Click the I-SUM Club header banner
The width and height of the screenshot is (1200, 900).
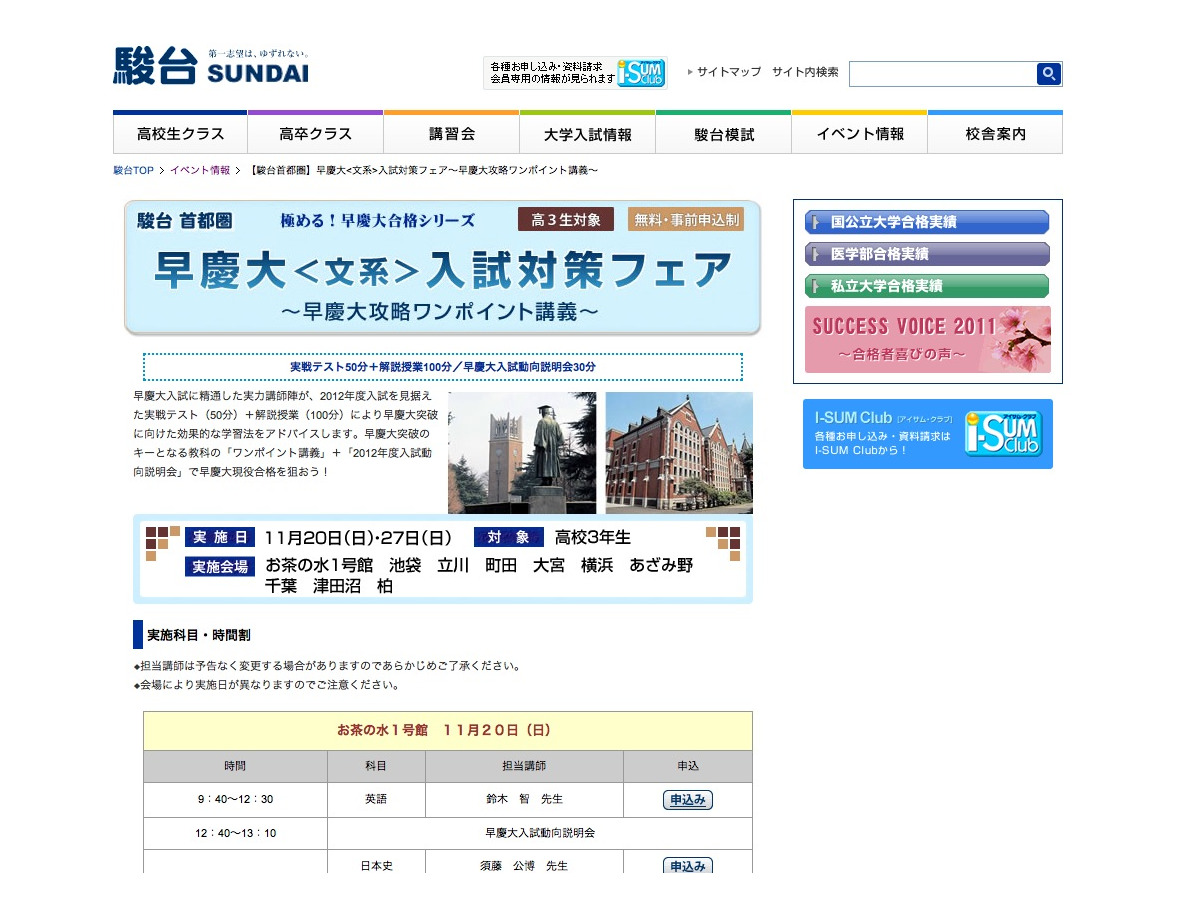(x=575, y=73)
